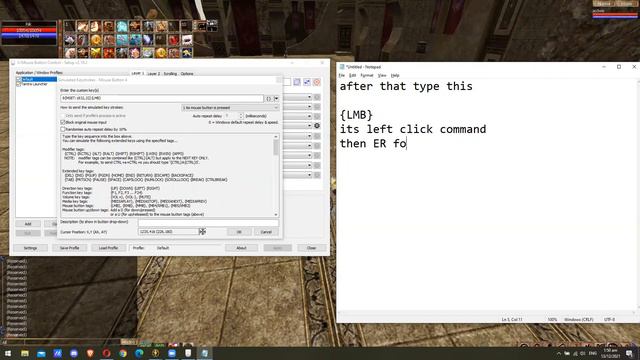This screenshot has width=640, height=360.
Task: Open Notepad Format menu
Action: coord(367,76)
